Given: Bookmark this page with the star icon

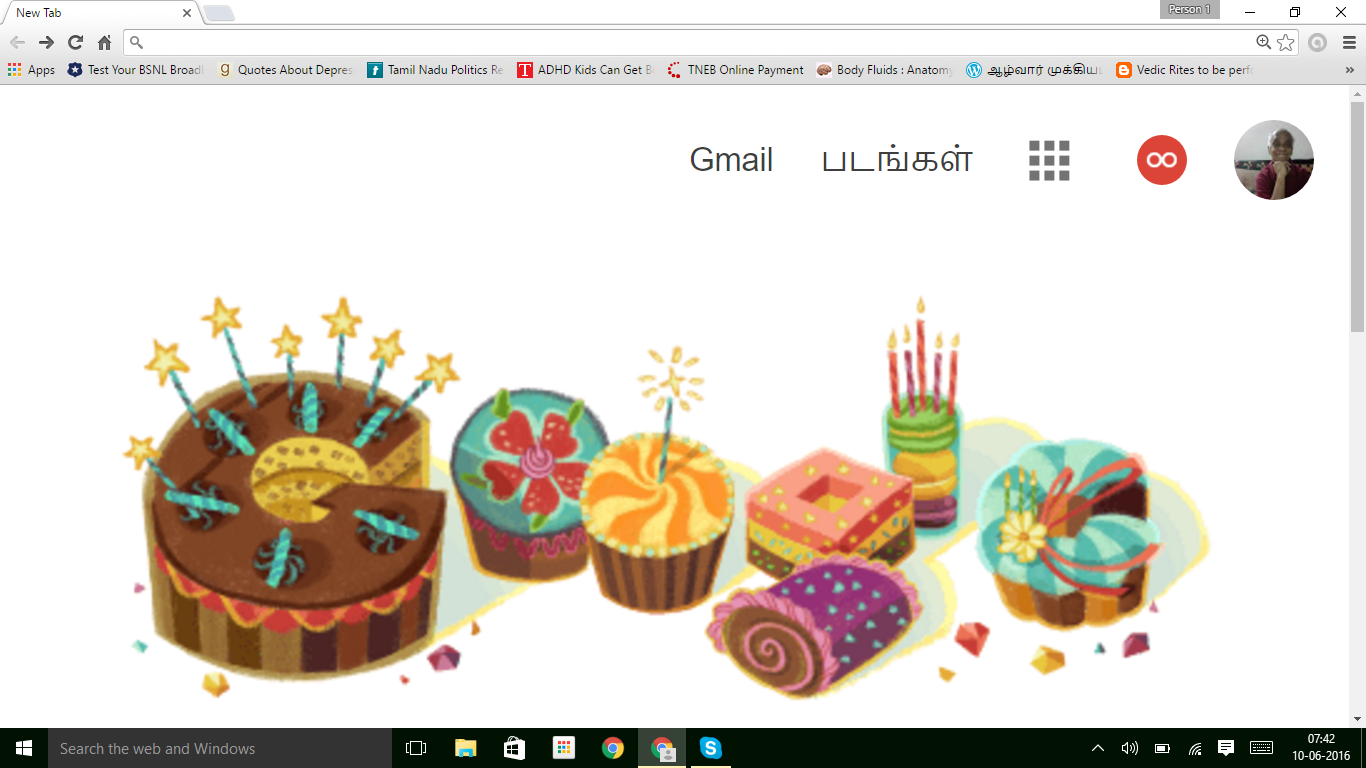Looking at the screenshot, I should coord(1285,42).
